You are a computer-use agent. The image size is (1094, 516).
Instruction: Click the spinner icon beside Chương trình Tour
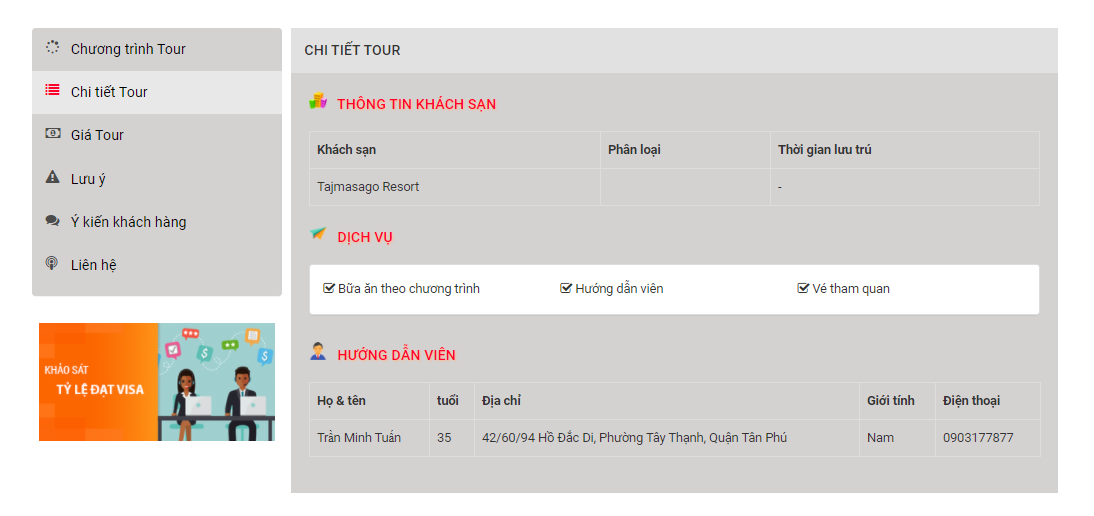[52, 47]
